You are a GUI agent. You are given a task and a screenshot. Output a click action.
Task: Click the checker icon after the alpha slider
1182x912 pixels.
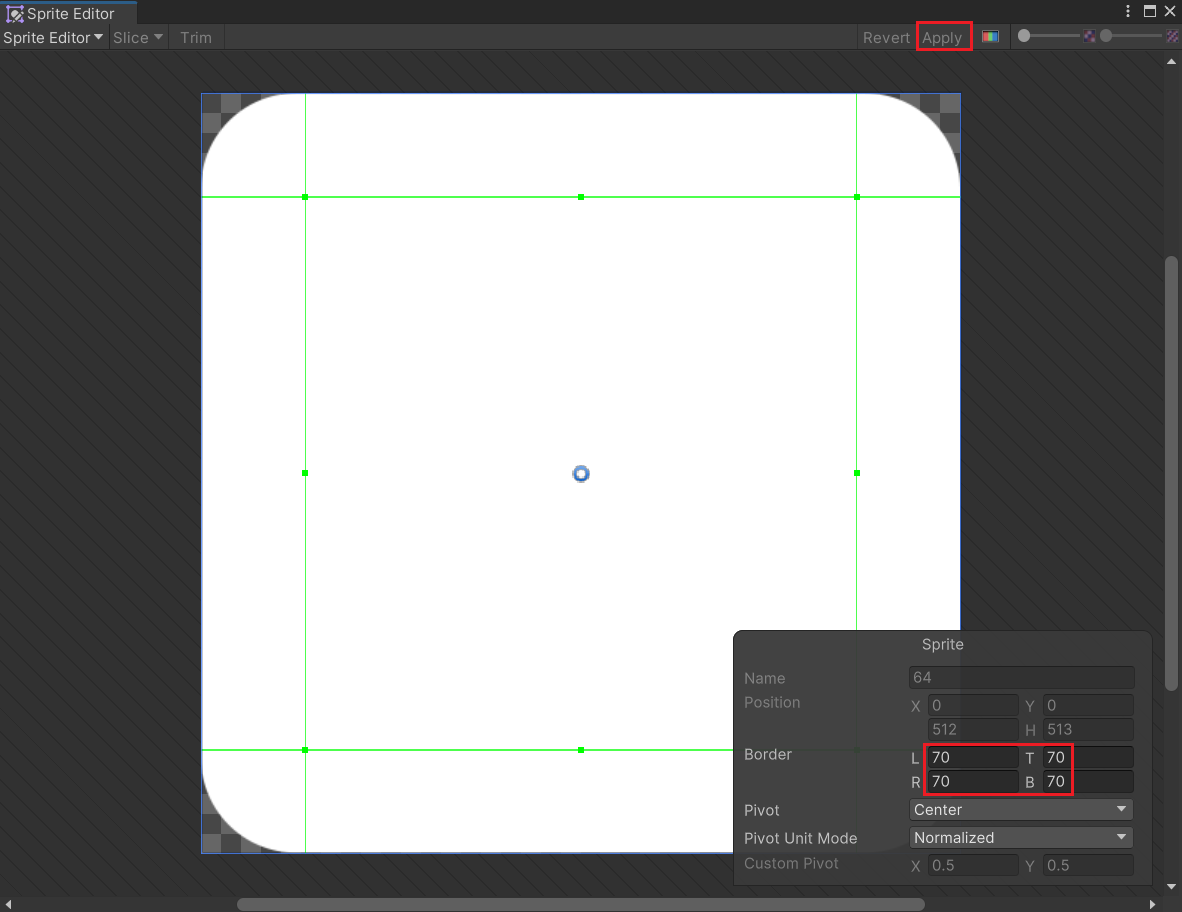tap(1089, 36)
